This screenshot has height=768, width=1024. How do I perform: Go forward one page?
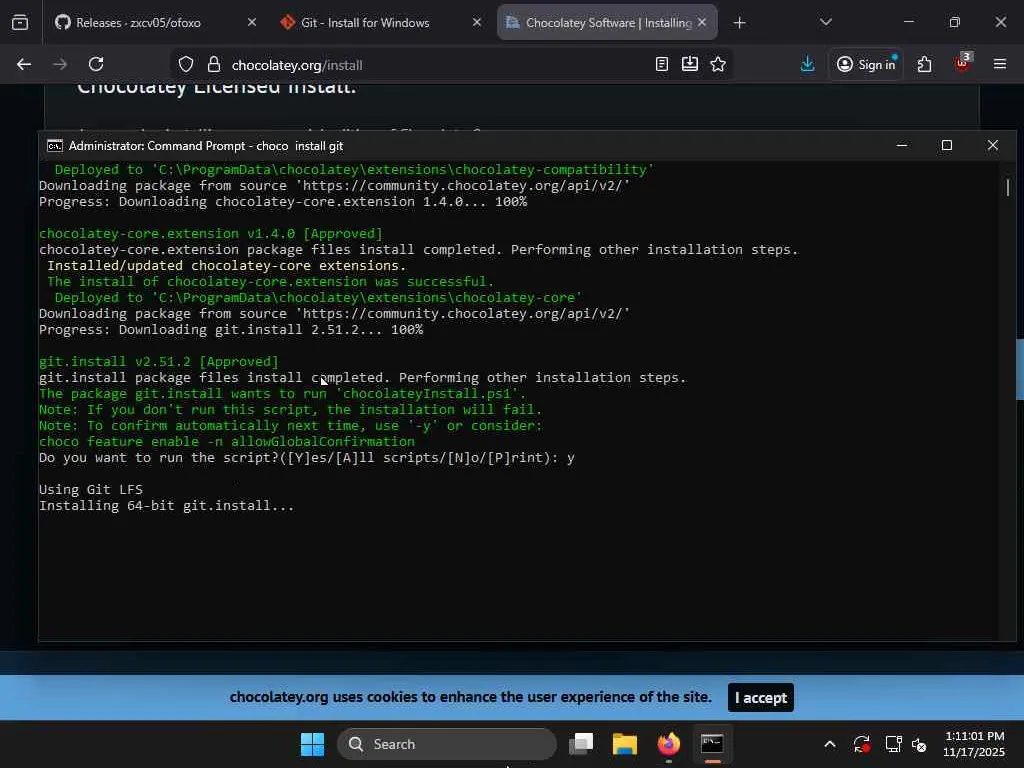pos(60,65)
